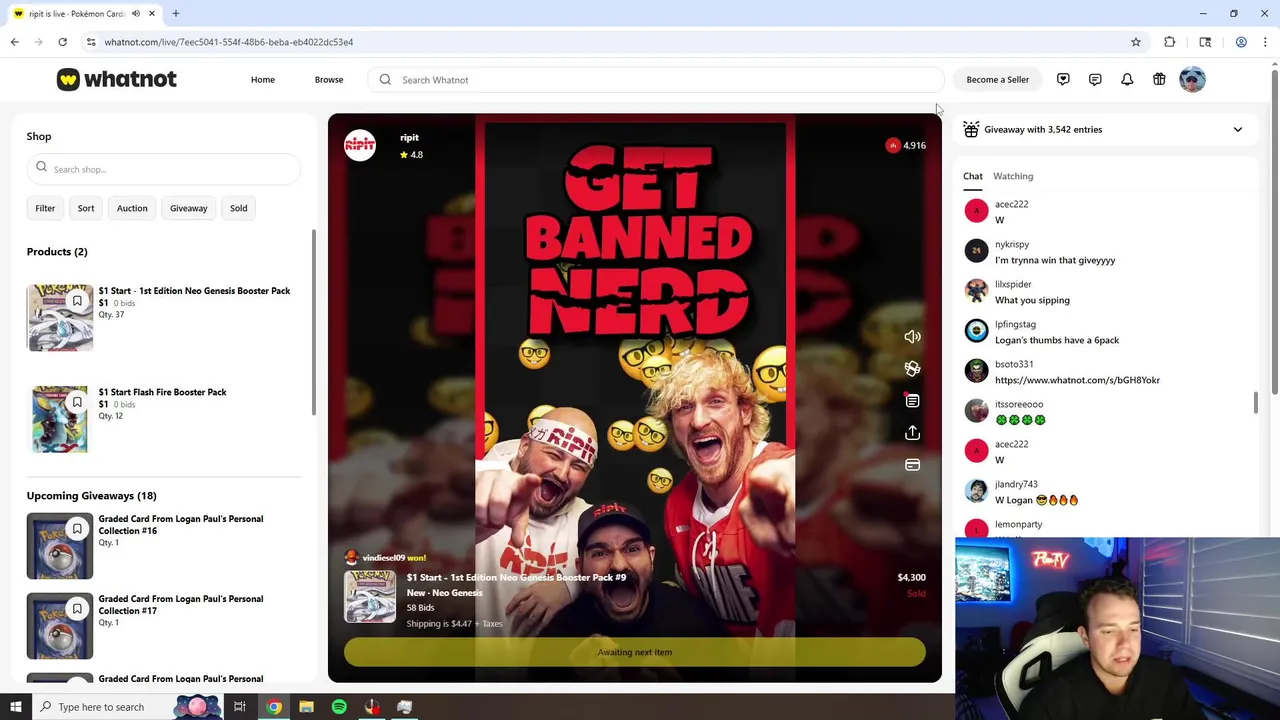
Task: Open the whatnot link posted by bsoto331
Action: pos(1077,380)
